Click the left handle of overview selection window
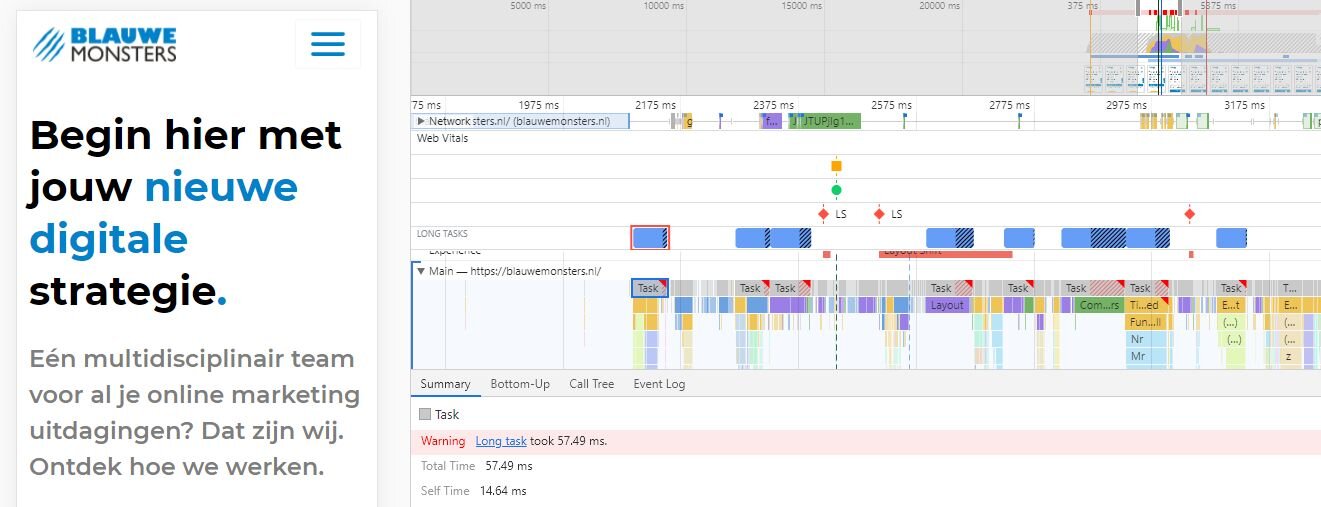Screen dimensions: 1321x507 click(1139, 8)
